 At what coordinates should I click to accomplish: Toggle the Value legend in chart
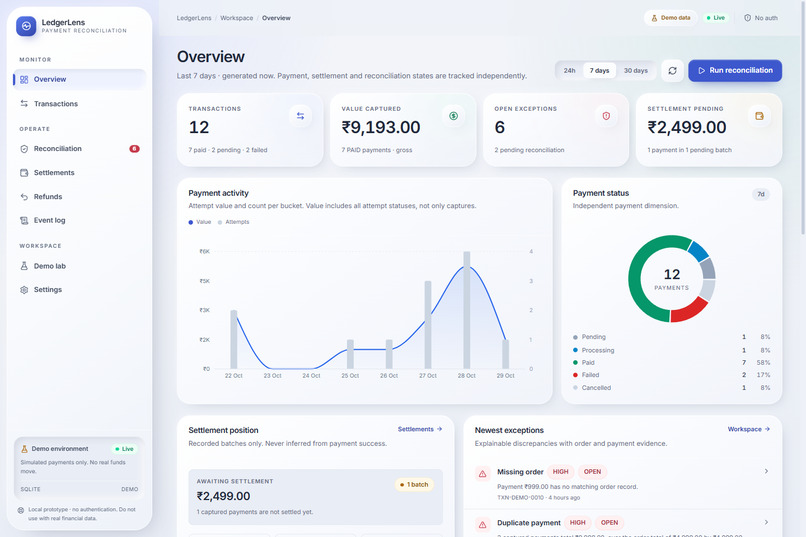point(200,222)
